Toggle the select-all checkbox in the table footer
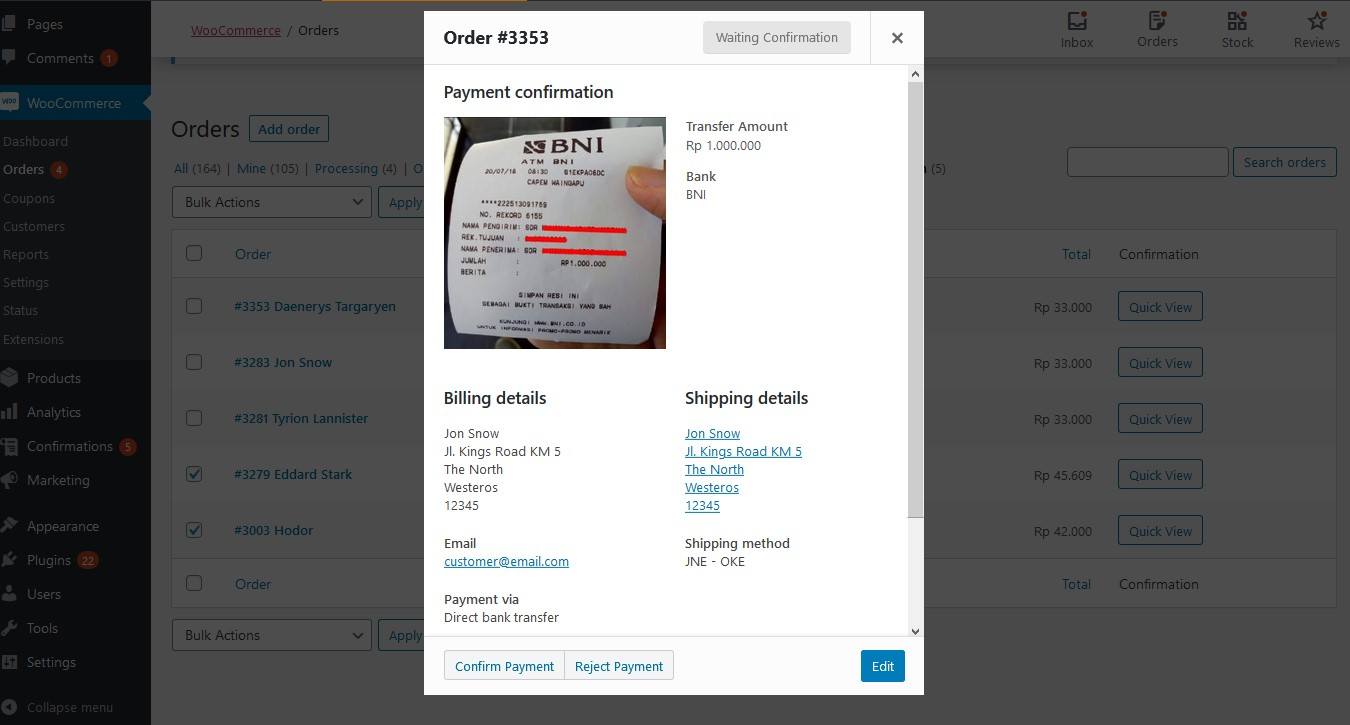1350x725 pixels. click(x=194, y=583)
